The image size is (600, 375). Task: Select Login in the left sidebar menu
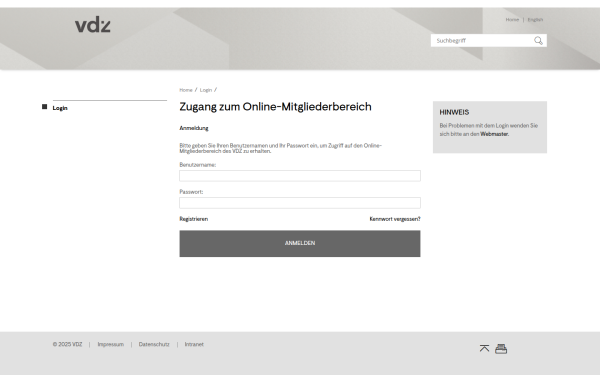tap(60, 108)
